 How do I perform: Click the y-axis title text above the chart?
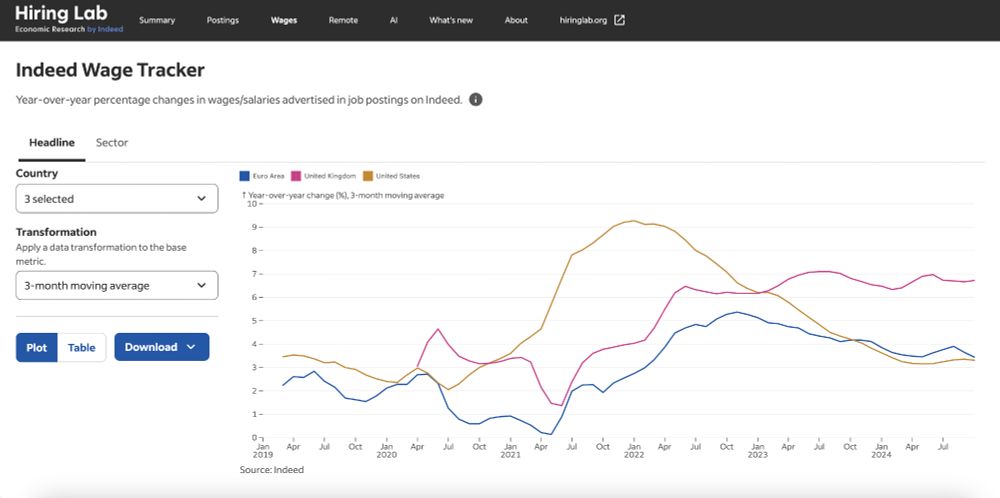pos(342,195)
